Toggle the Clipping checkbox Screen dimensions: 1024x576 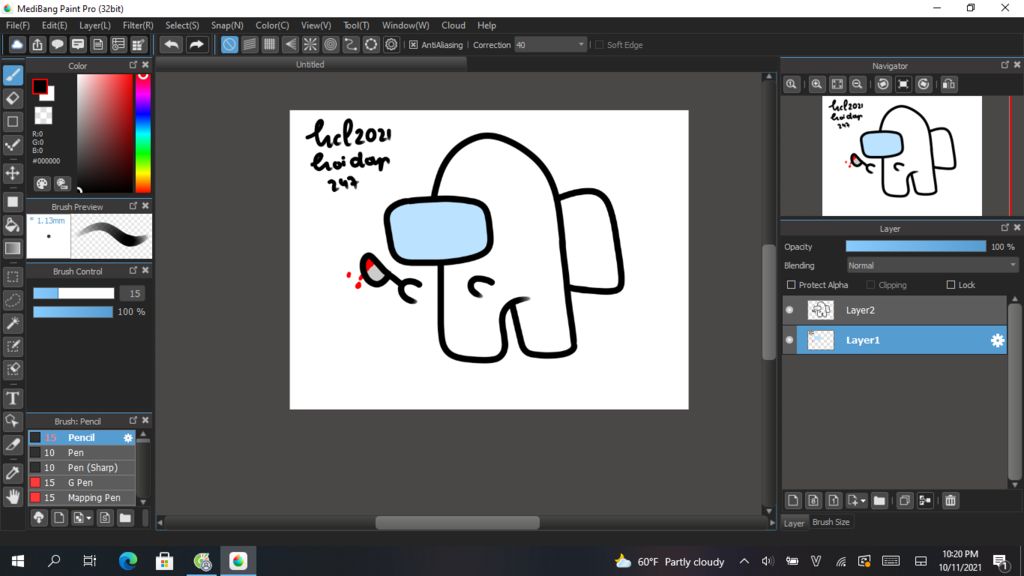coord(871,285)
